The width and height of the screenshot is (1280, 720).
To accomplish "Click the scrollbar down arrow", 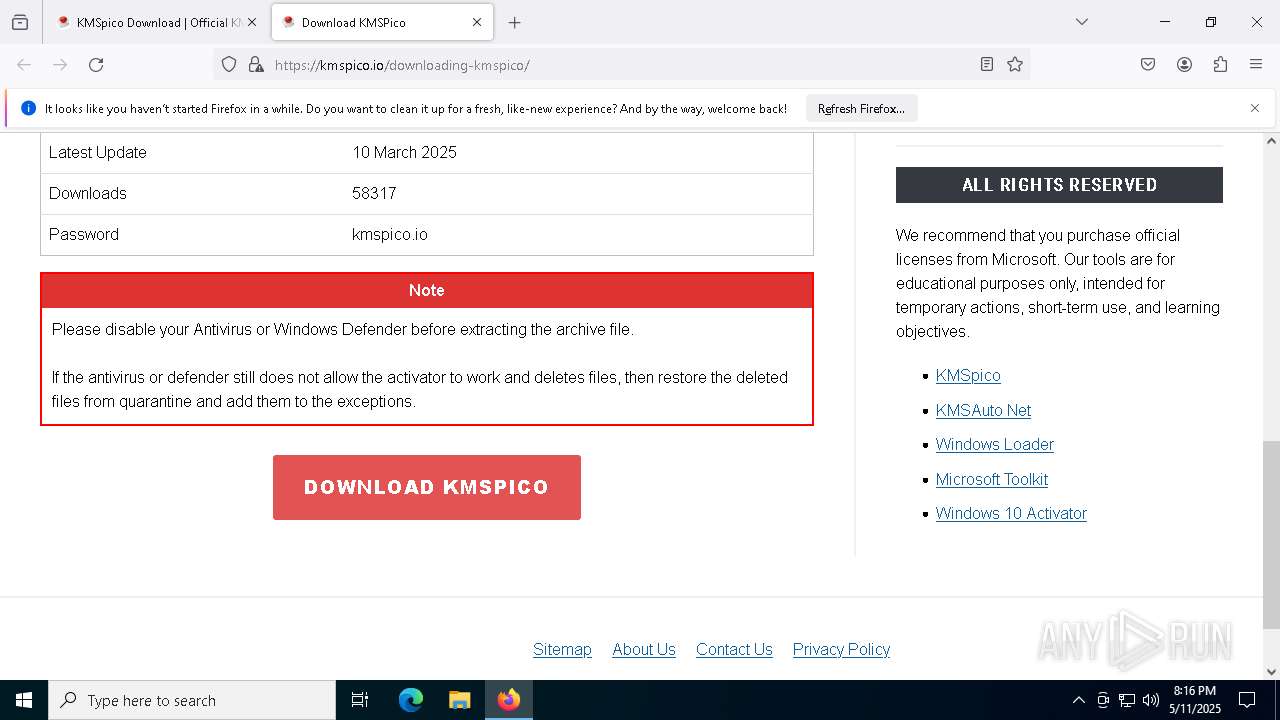I will point(1271,672).
